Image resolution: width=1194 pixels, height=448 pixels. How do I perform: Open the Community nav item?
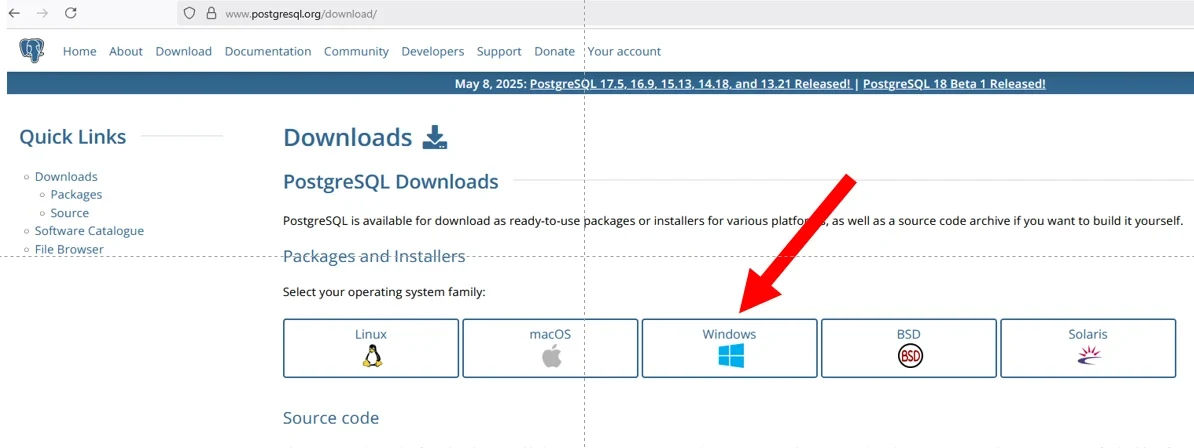[x=356, y=52]
